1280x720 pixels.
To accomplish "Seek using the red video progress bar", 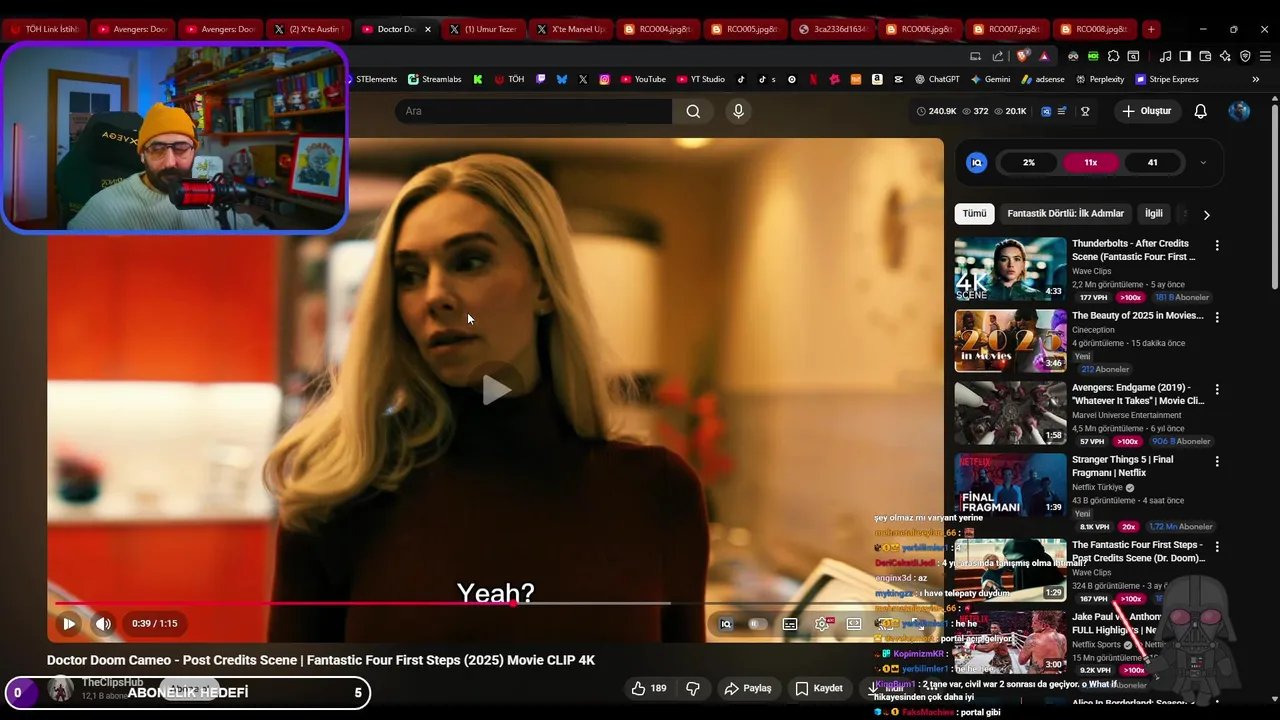I will 283,603.
